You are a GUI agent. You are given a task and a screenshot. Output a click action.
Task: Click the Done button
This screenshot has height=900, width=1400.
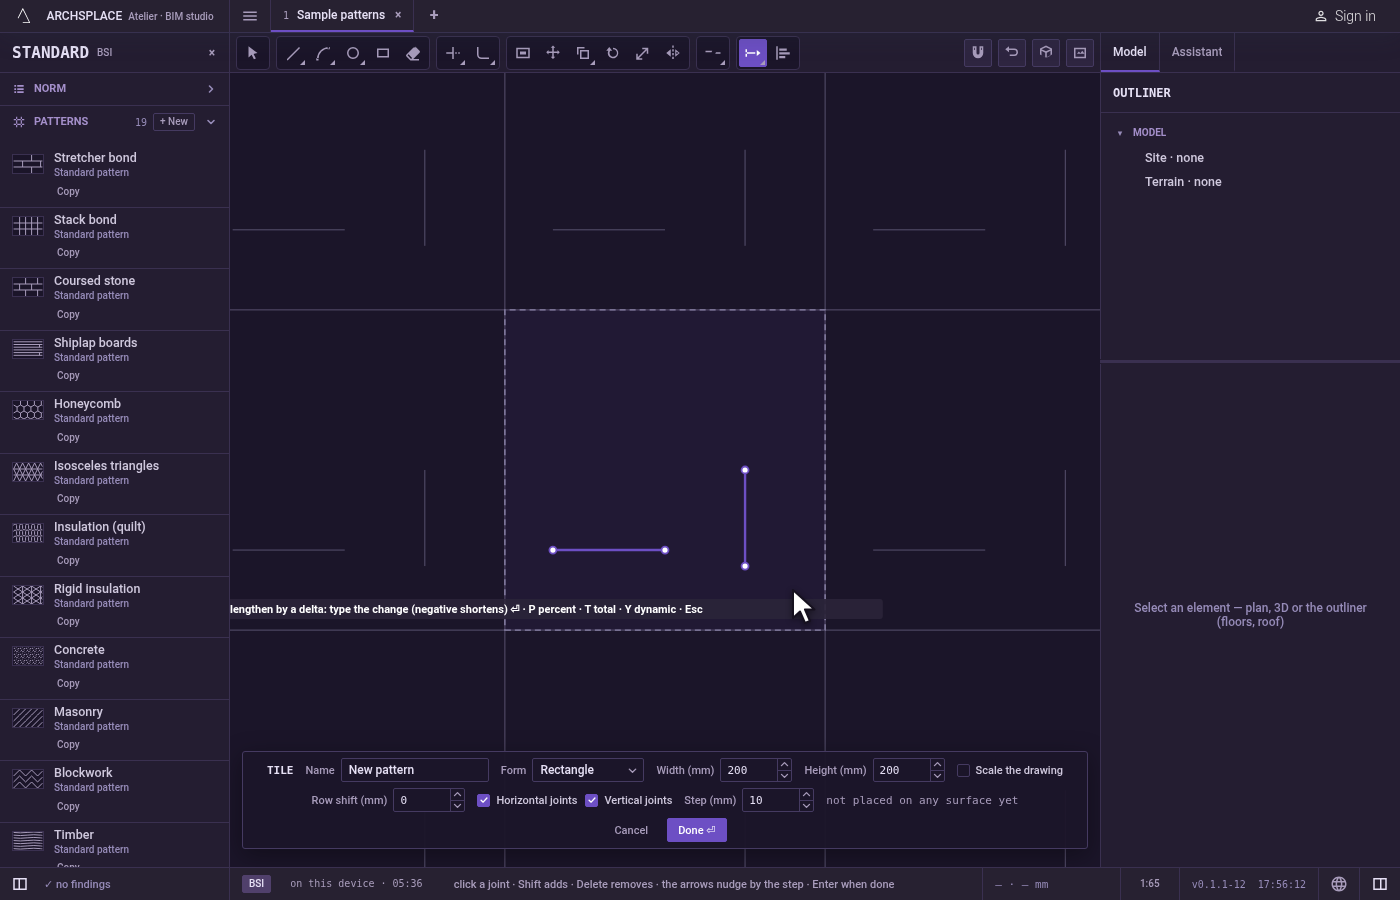tap(697, 830)
